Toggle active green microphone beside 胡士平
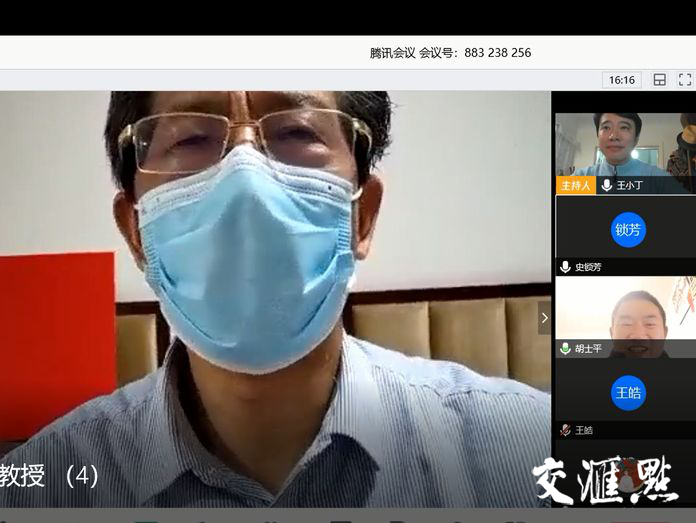 tap(565, 349)
